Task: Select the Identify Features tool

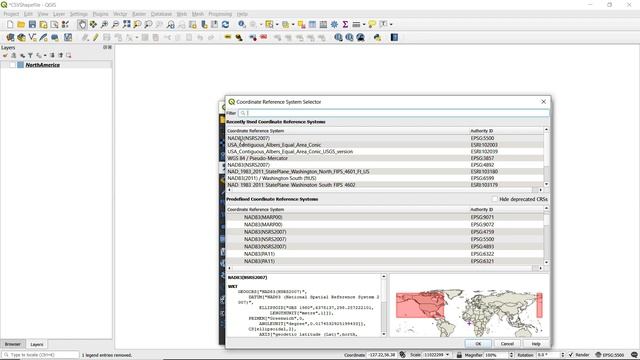Action: (242, 24)
